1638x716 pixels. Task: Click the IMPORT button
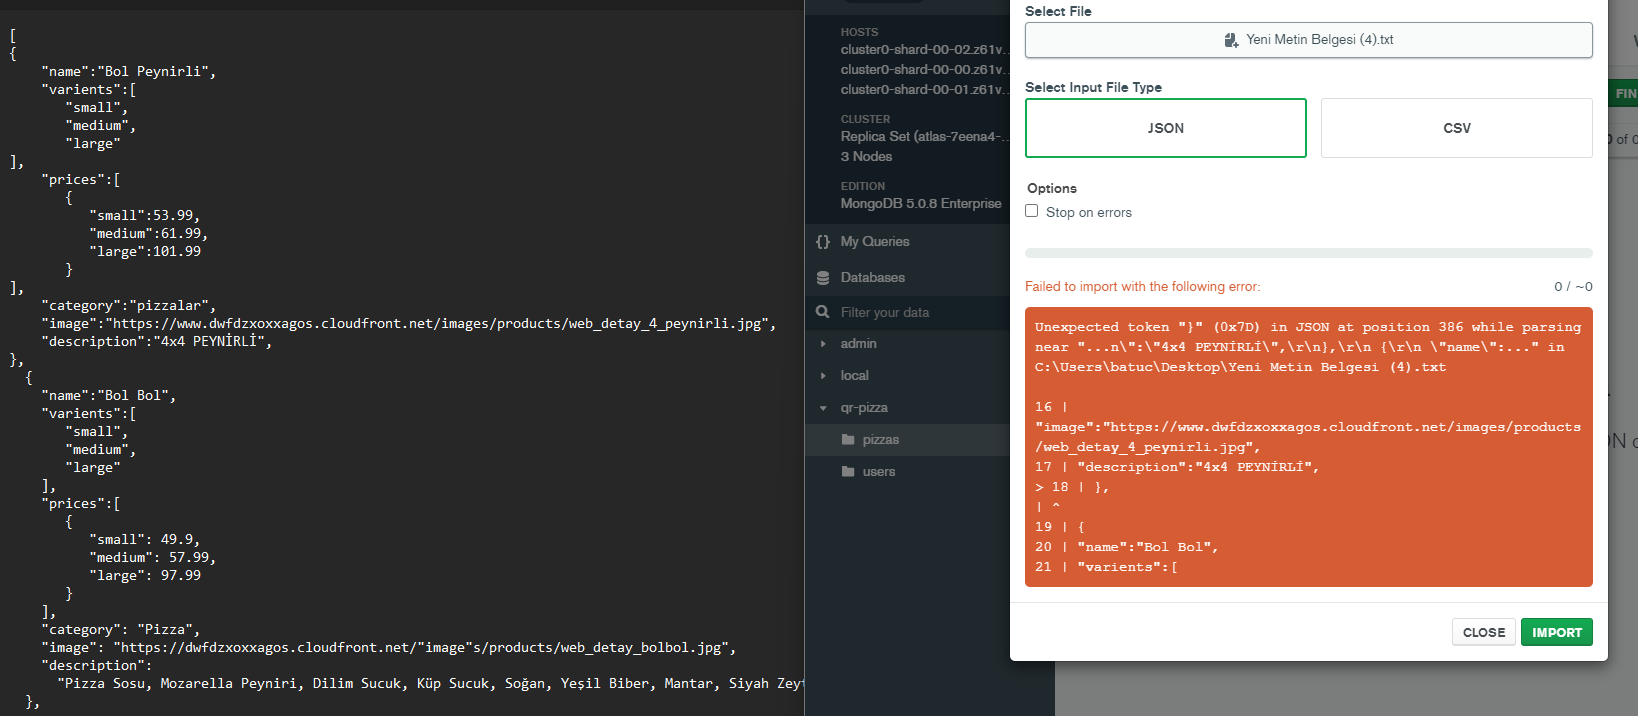[x=1557, y=632]
